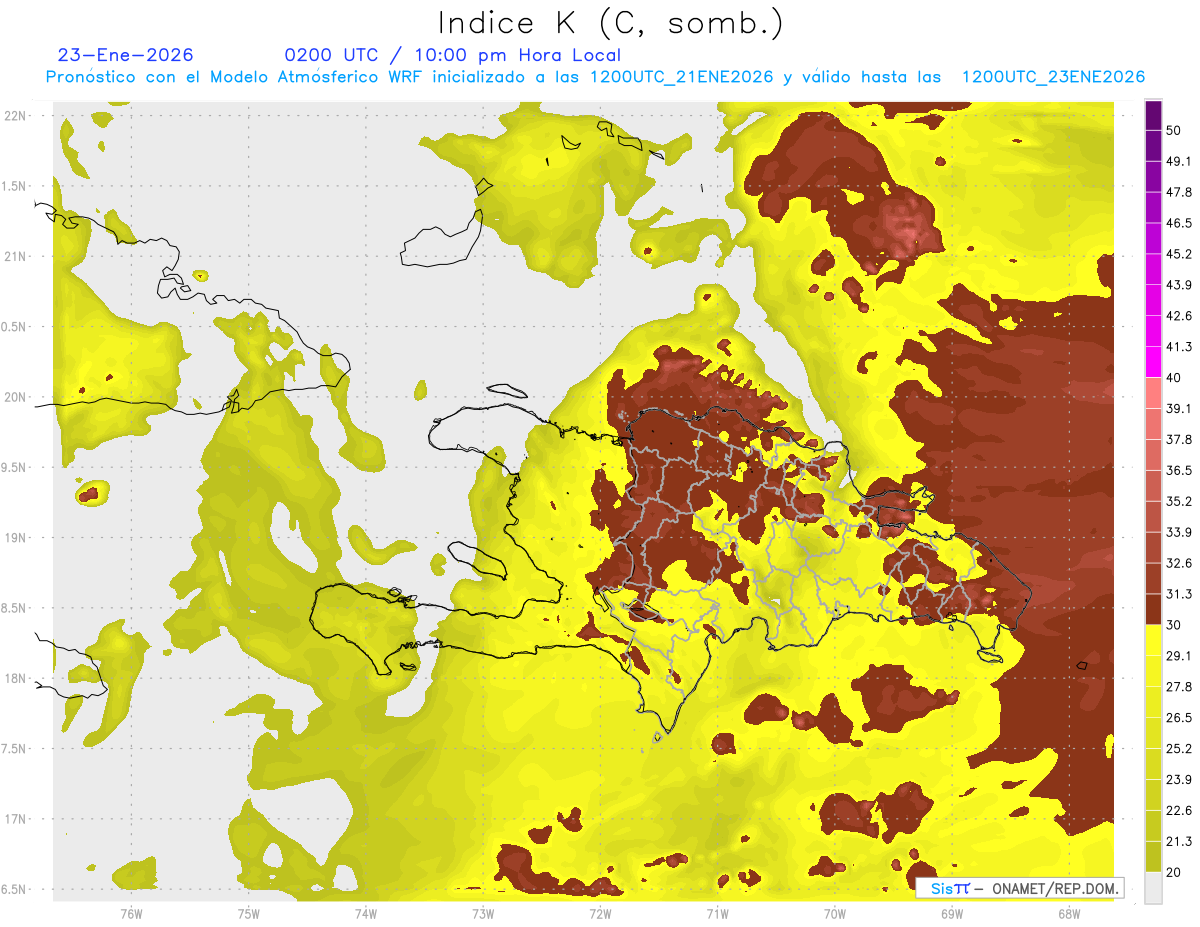Click the longitude axis label '72W'
Screen dimensions: 1200x927
tap(600, 914)
